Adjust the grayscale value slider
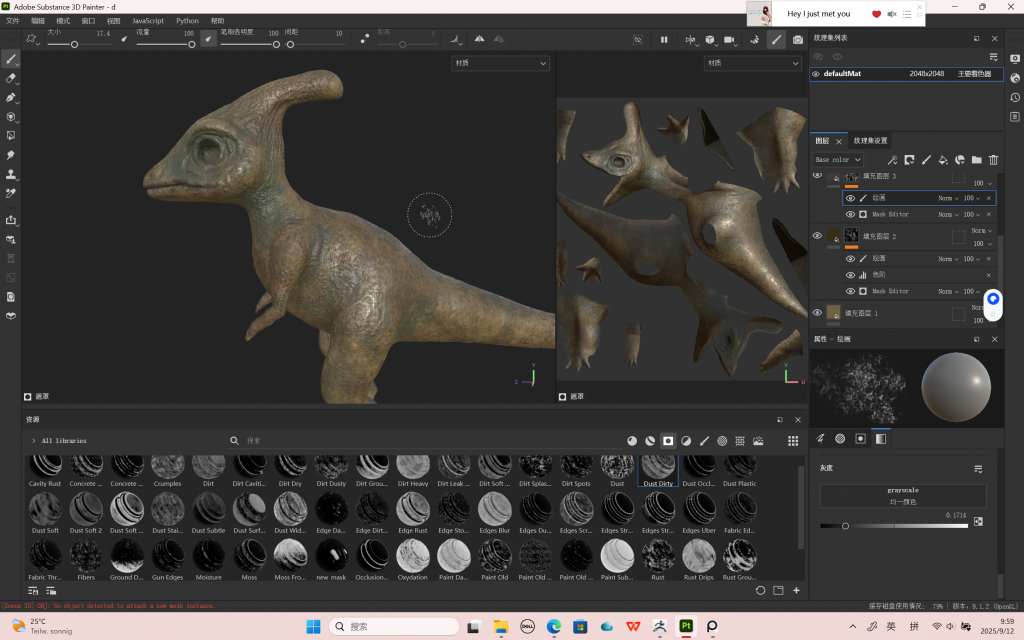 click(846, 526)
